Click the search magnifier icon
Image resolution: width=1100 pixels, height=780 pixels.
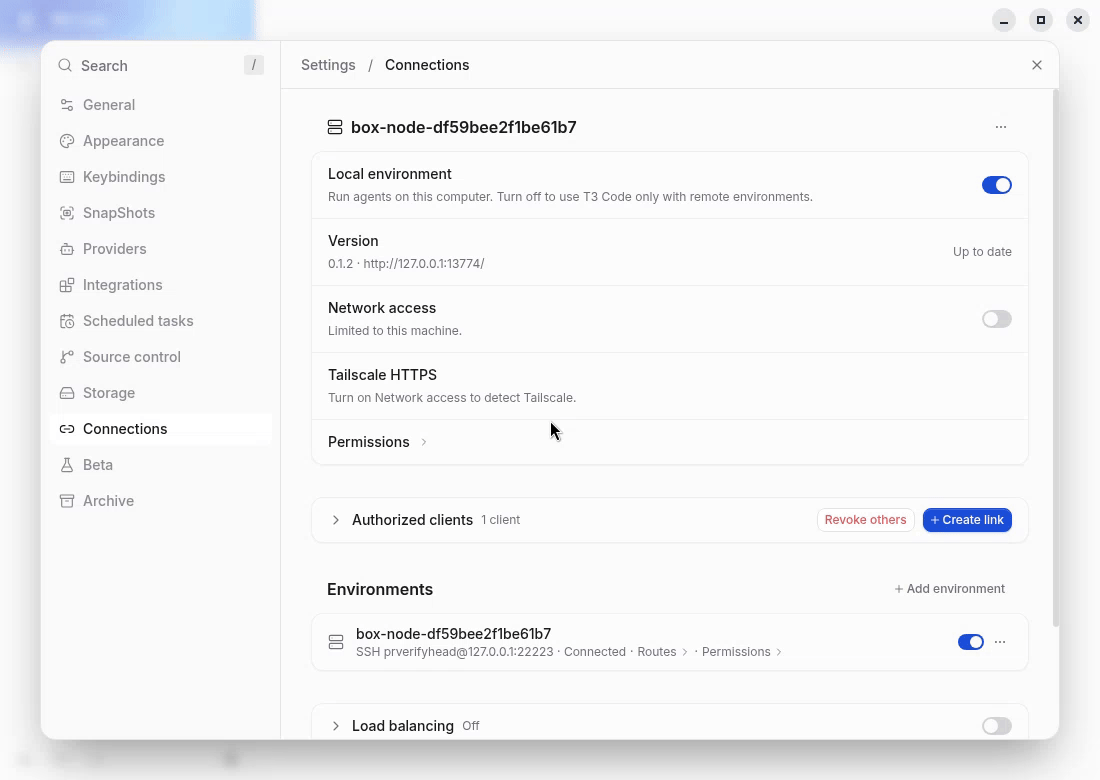pos(65,65)
